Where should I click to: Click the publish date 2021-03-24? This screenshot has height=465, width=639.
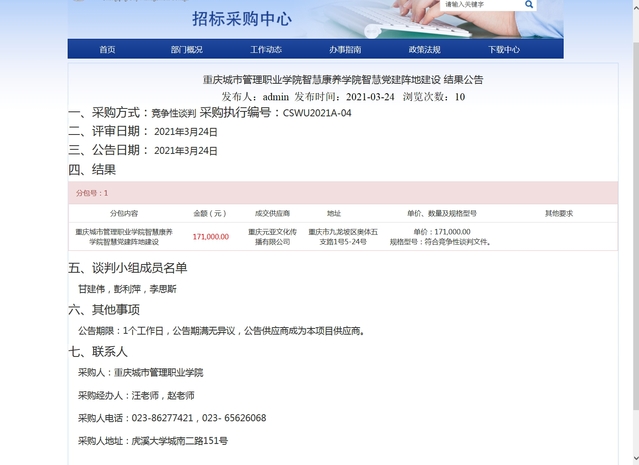pyautogui.click(x=370, y=97)
